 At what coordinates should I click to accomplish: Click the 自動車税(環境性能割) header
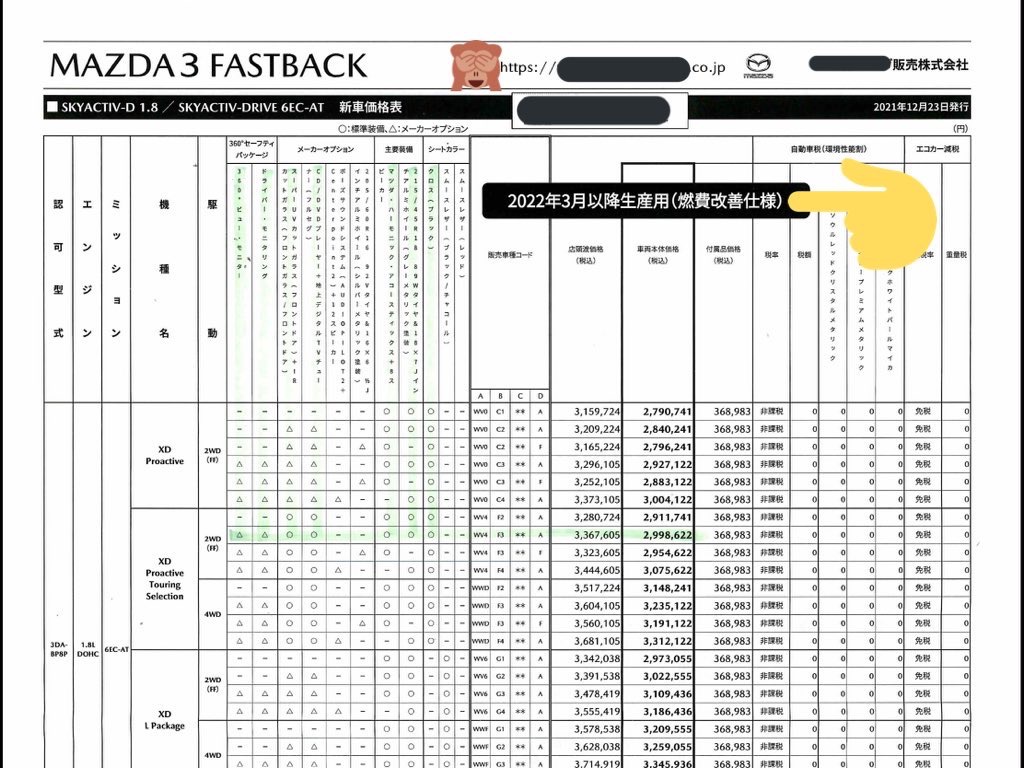(x=828, y=149)
